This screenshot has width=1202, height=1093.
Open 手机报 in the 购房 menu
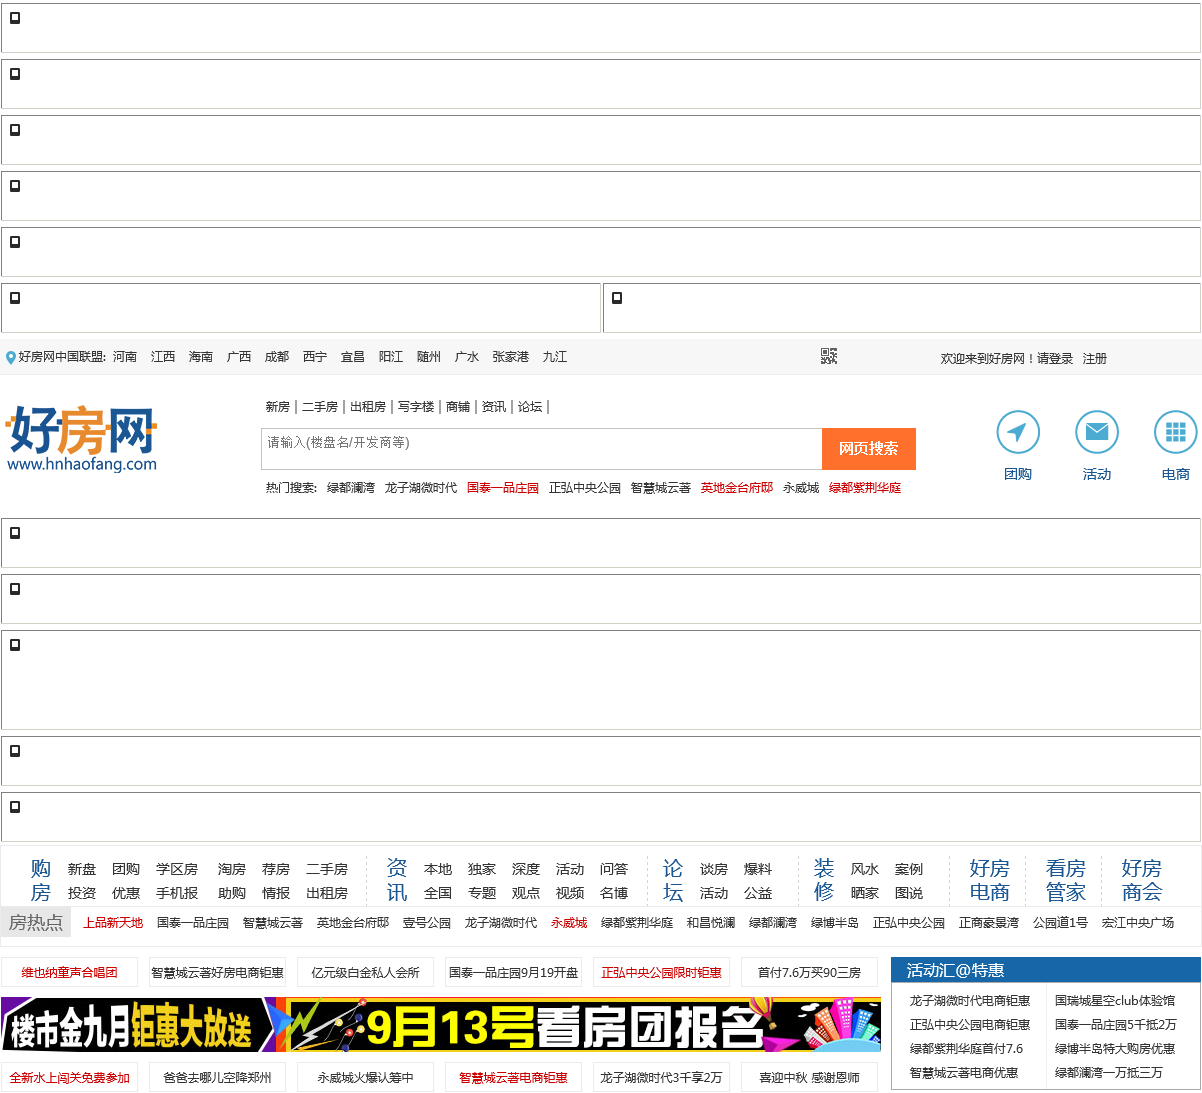point(177,893)
